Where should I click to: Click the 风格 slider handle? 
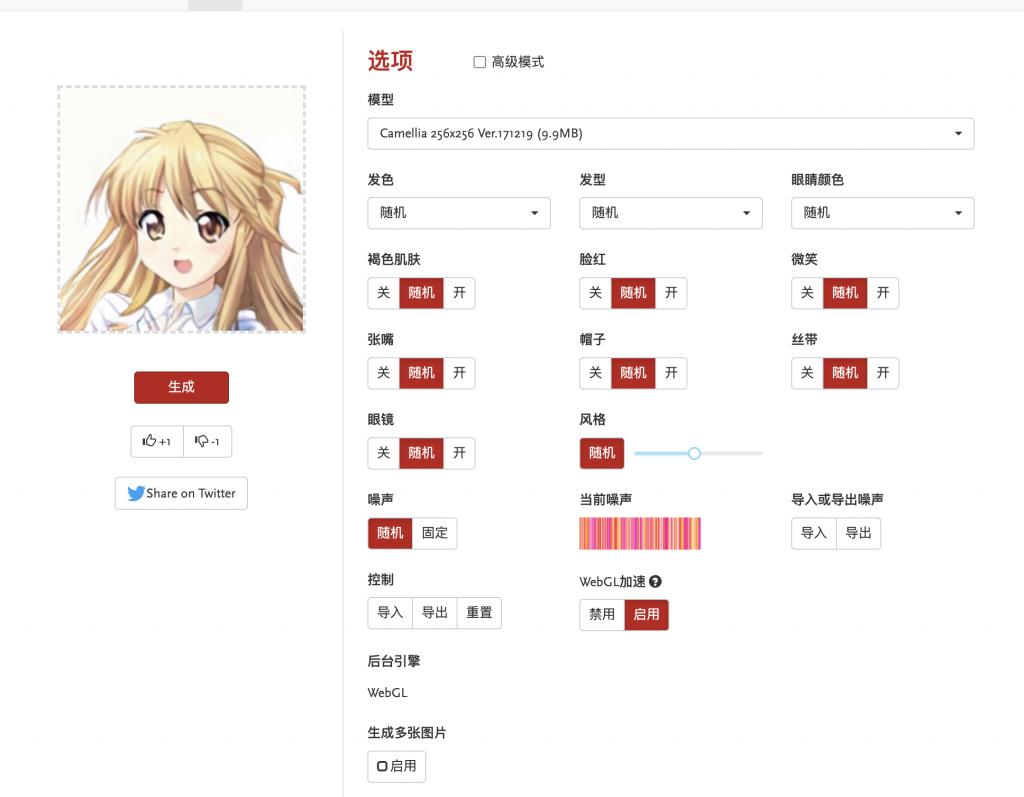point(694,453)
